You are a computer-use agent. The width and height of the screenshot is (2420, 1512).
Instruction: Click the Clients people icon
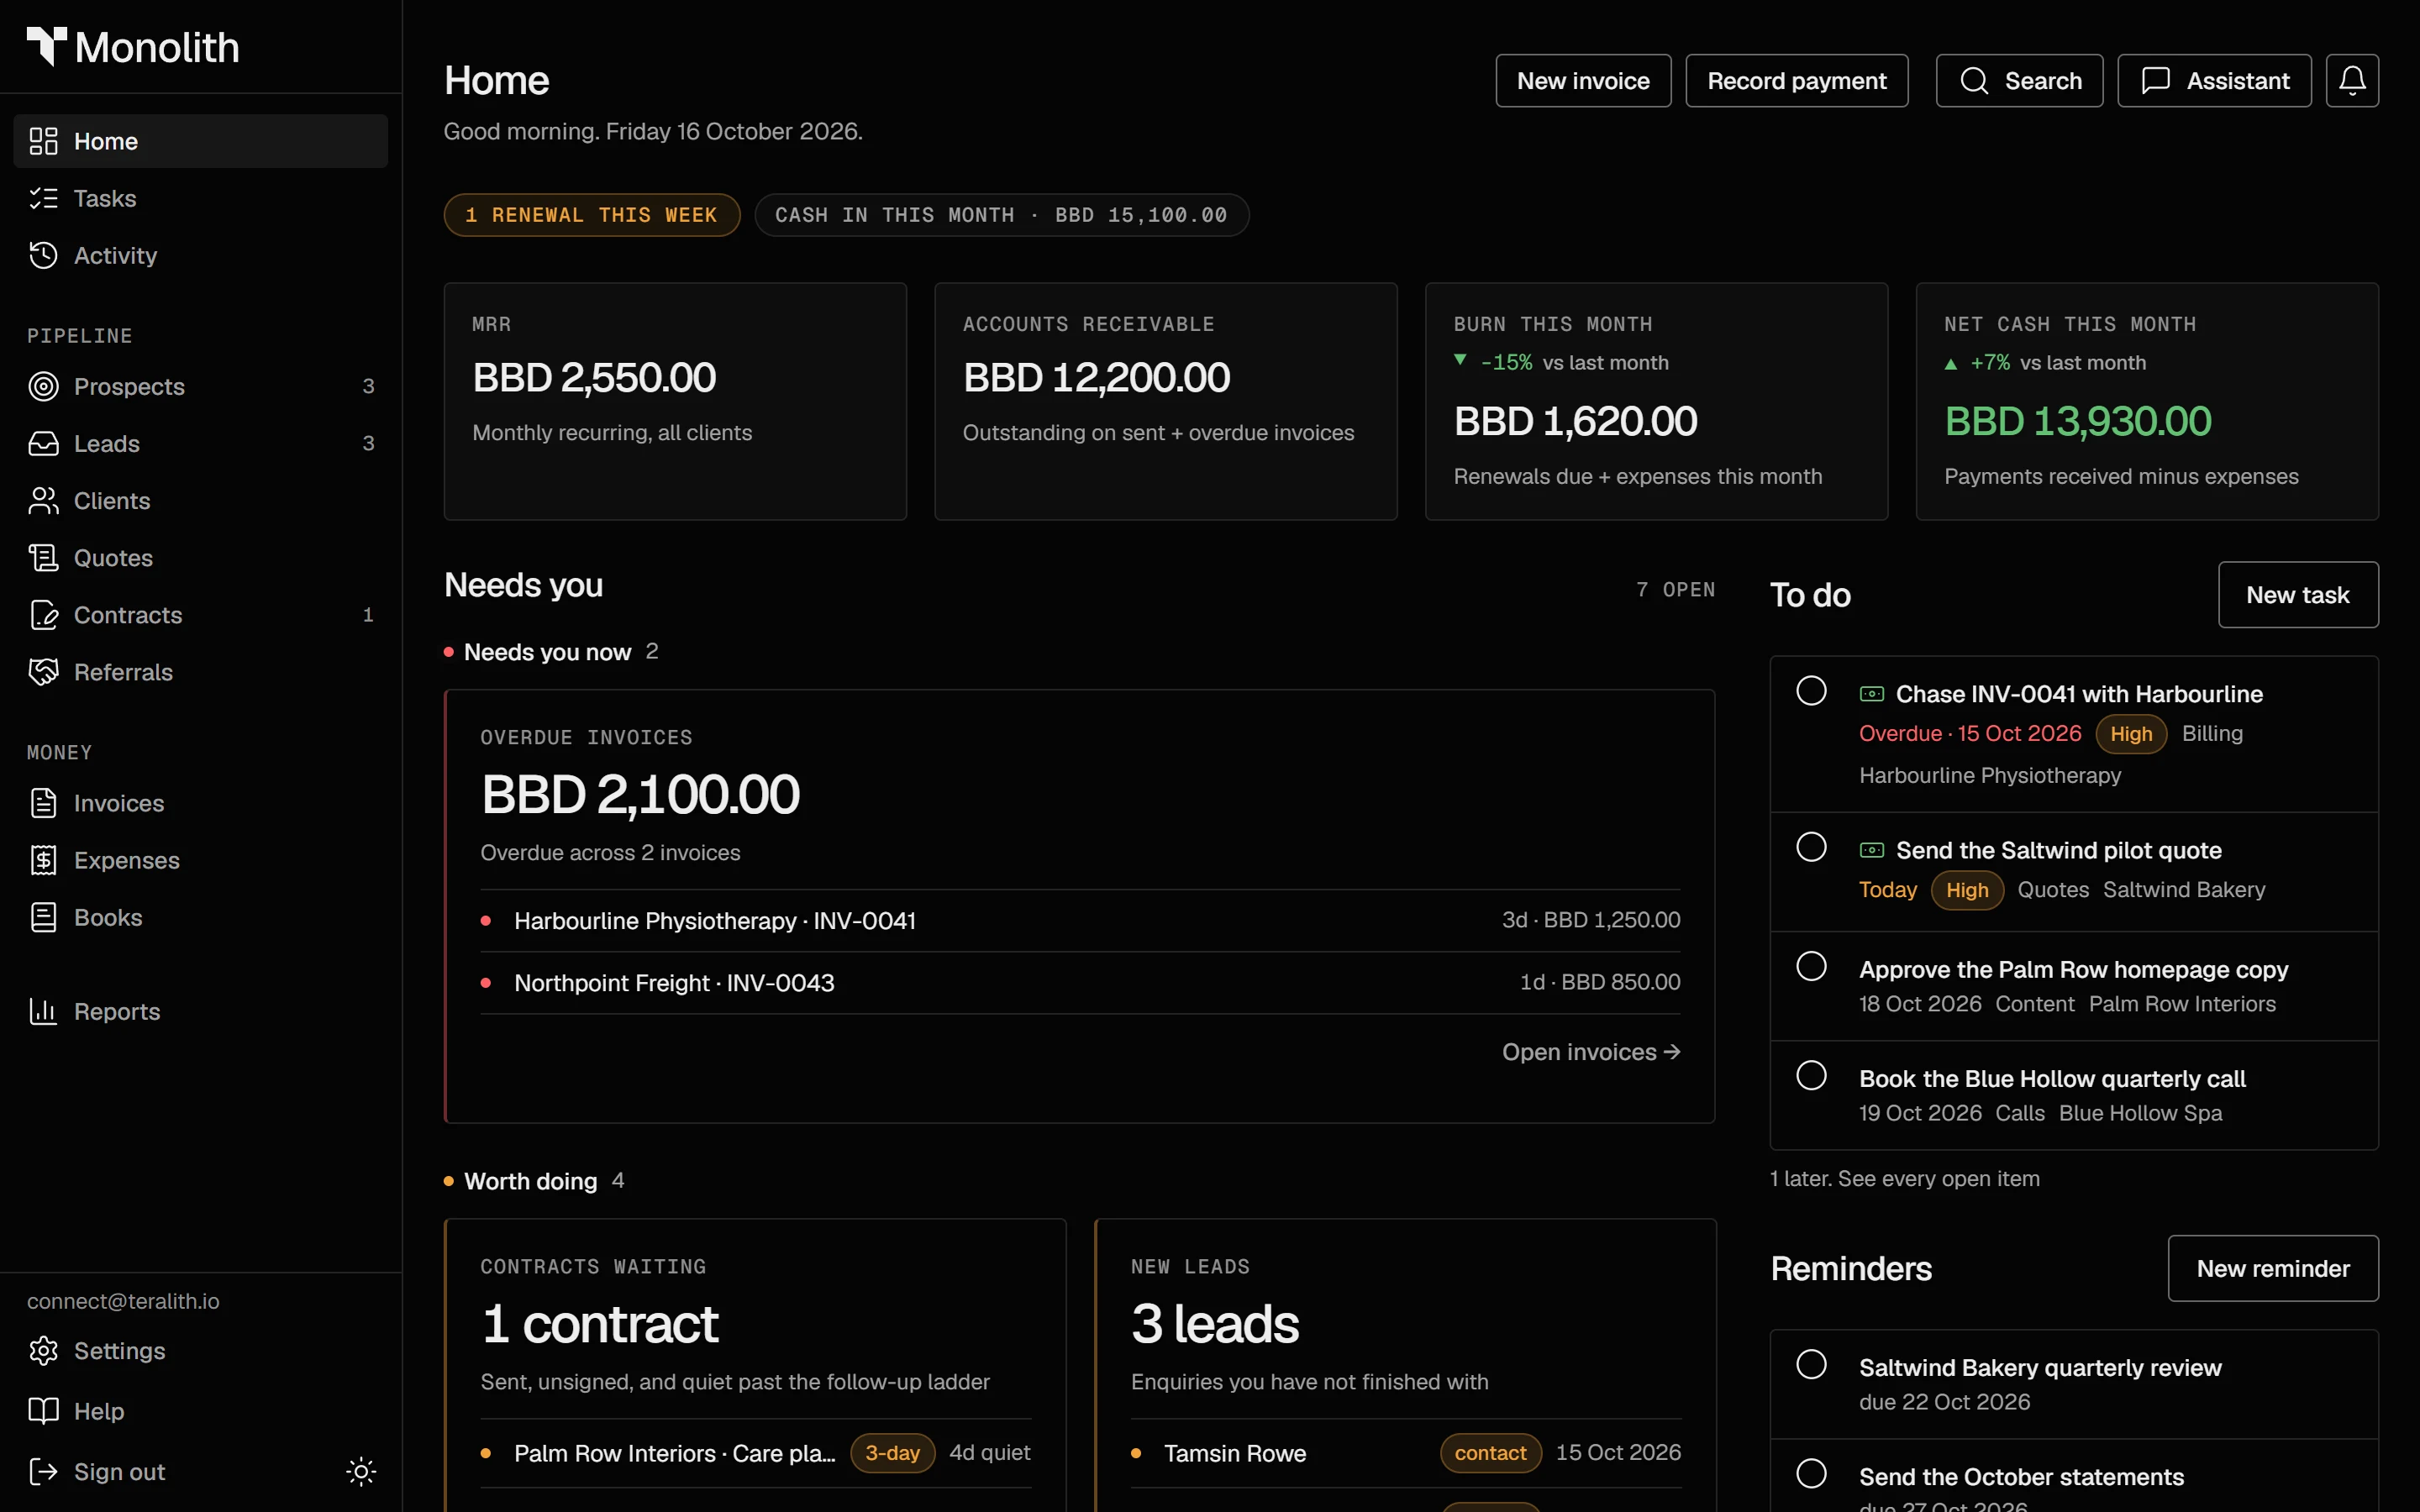(x=43, y=500)
